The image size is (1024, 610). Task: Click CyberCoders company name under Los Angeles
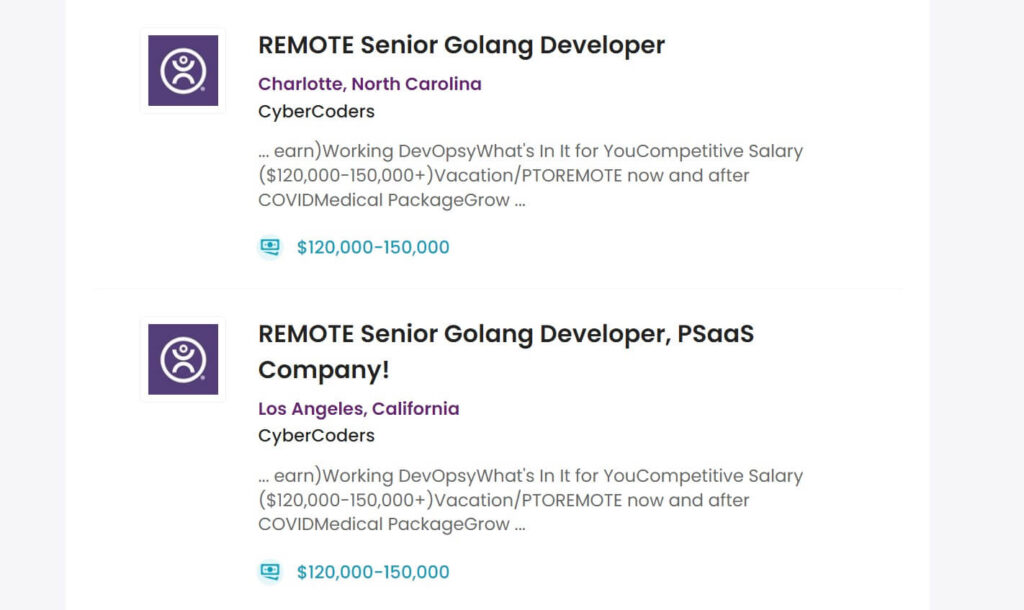tap(316, 436)
